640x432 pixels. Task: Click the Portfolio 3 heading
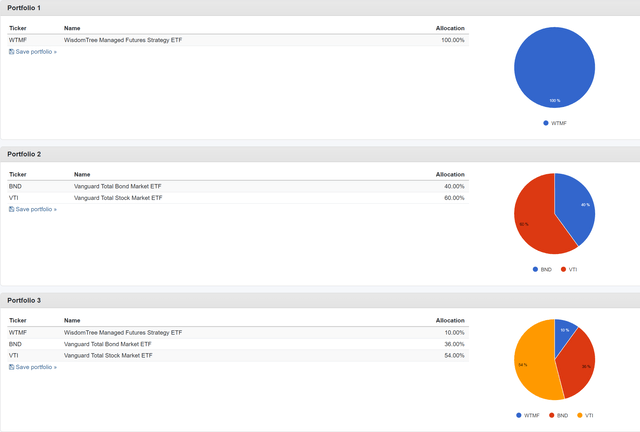pos(24,300)
